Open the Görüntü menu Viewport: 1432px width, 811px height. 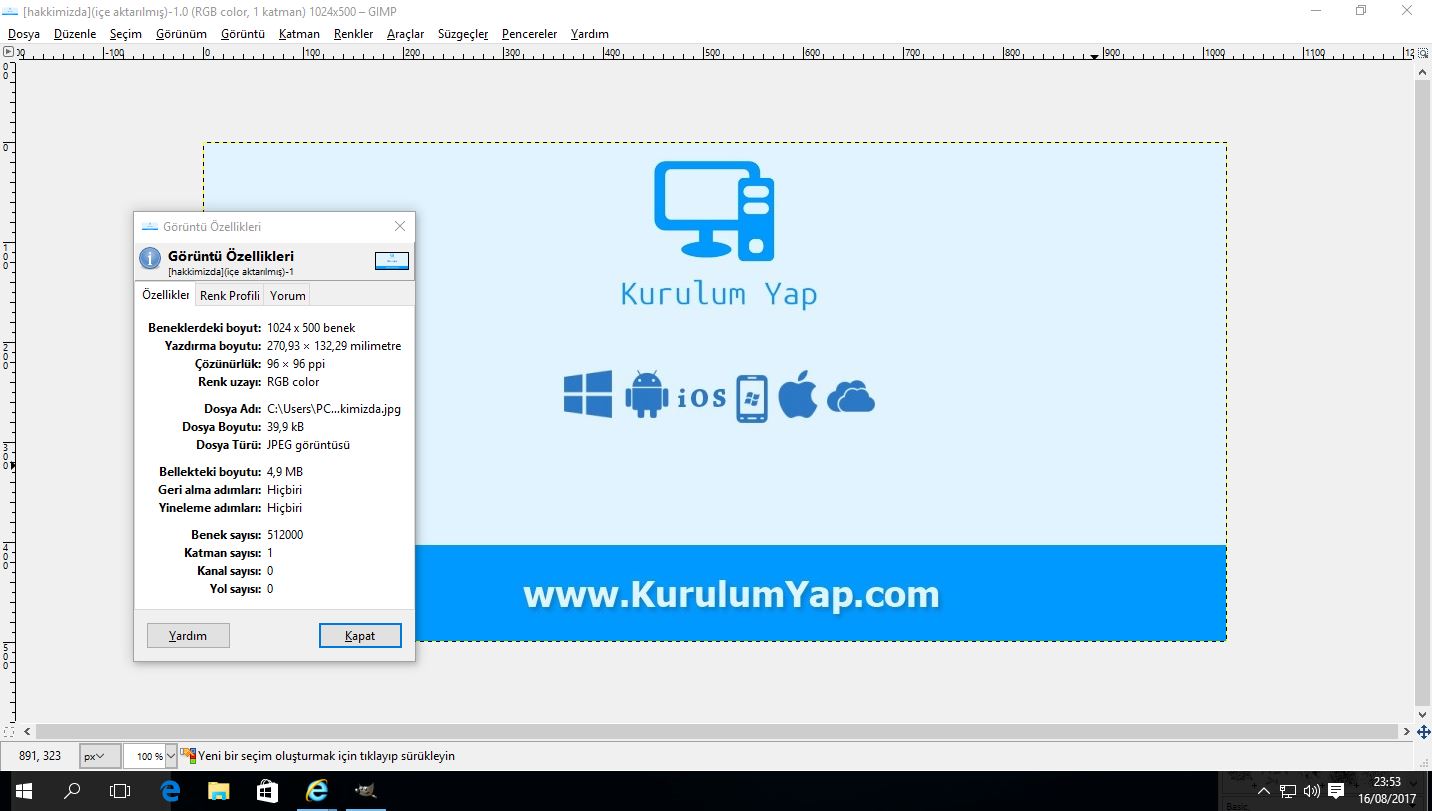point(243,34)
